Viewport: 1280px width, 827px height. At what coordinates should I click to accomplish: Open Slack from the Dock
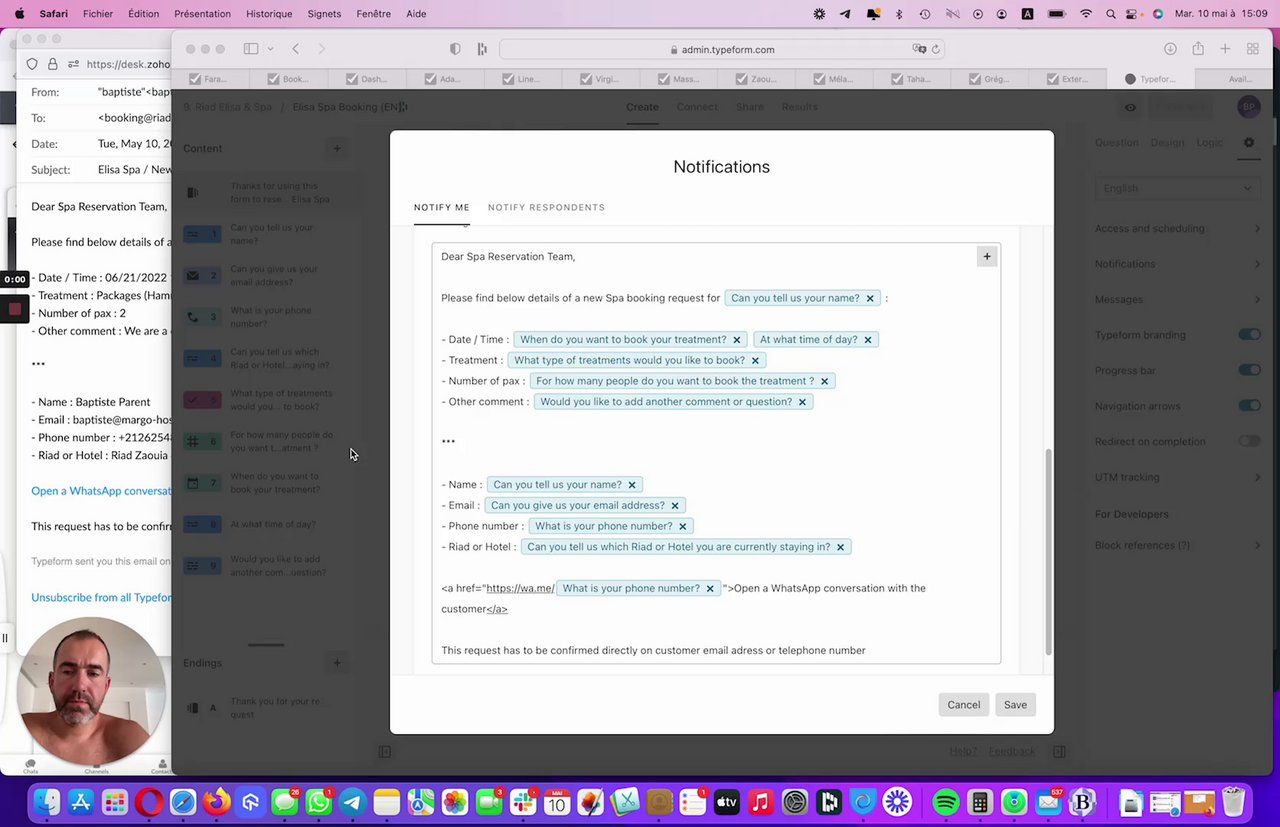tap(523, 802)
